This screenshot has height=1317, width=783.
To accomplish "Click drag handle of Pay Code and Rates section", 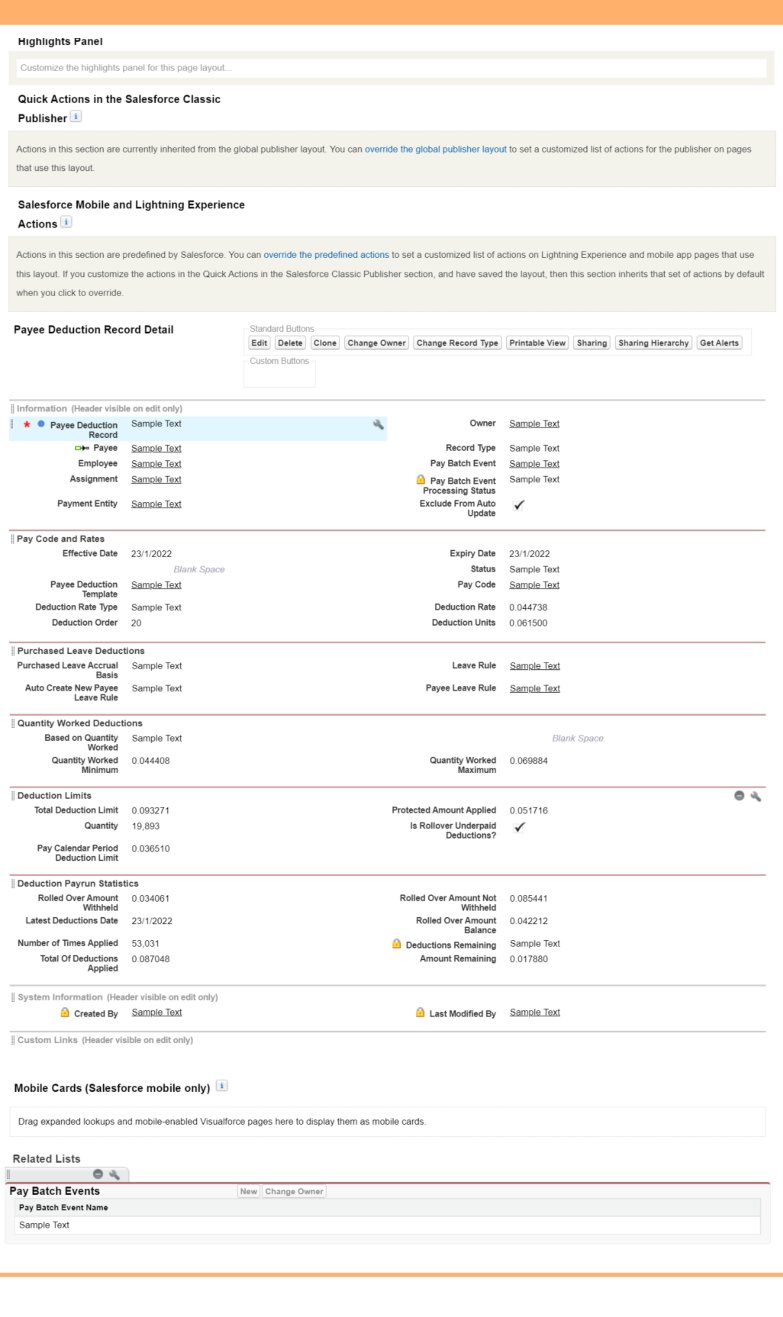I will tap(13, 539).
